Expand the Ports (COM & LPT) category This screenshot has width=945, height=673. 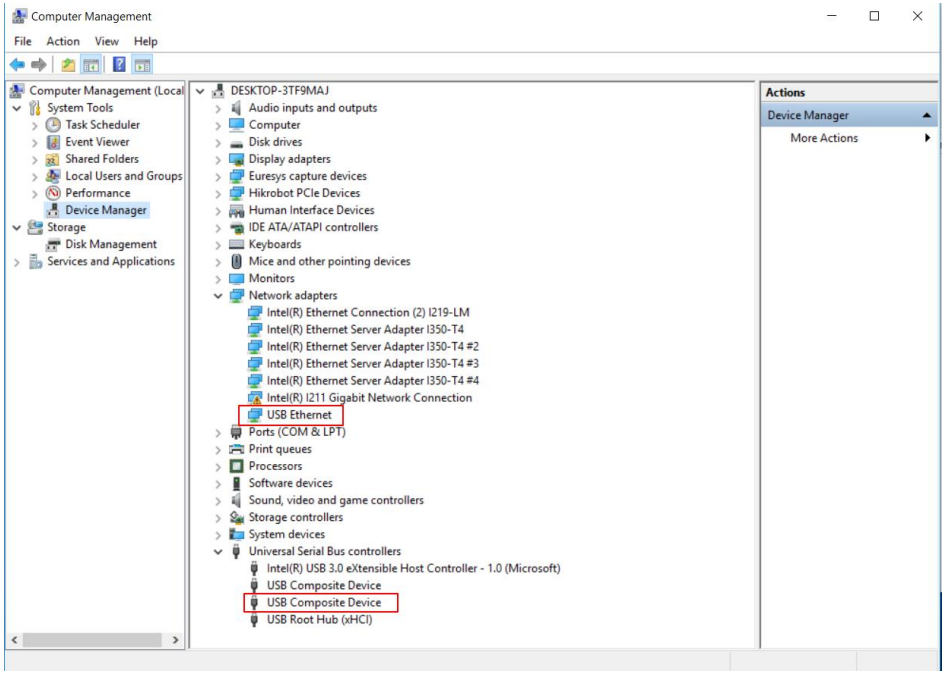pos(218,432)
